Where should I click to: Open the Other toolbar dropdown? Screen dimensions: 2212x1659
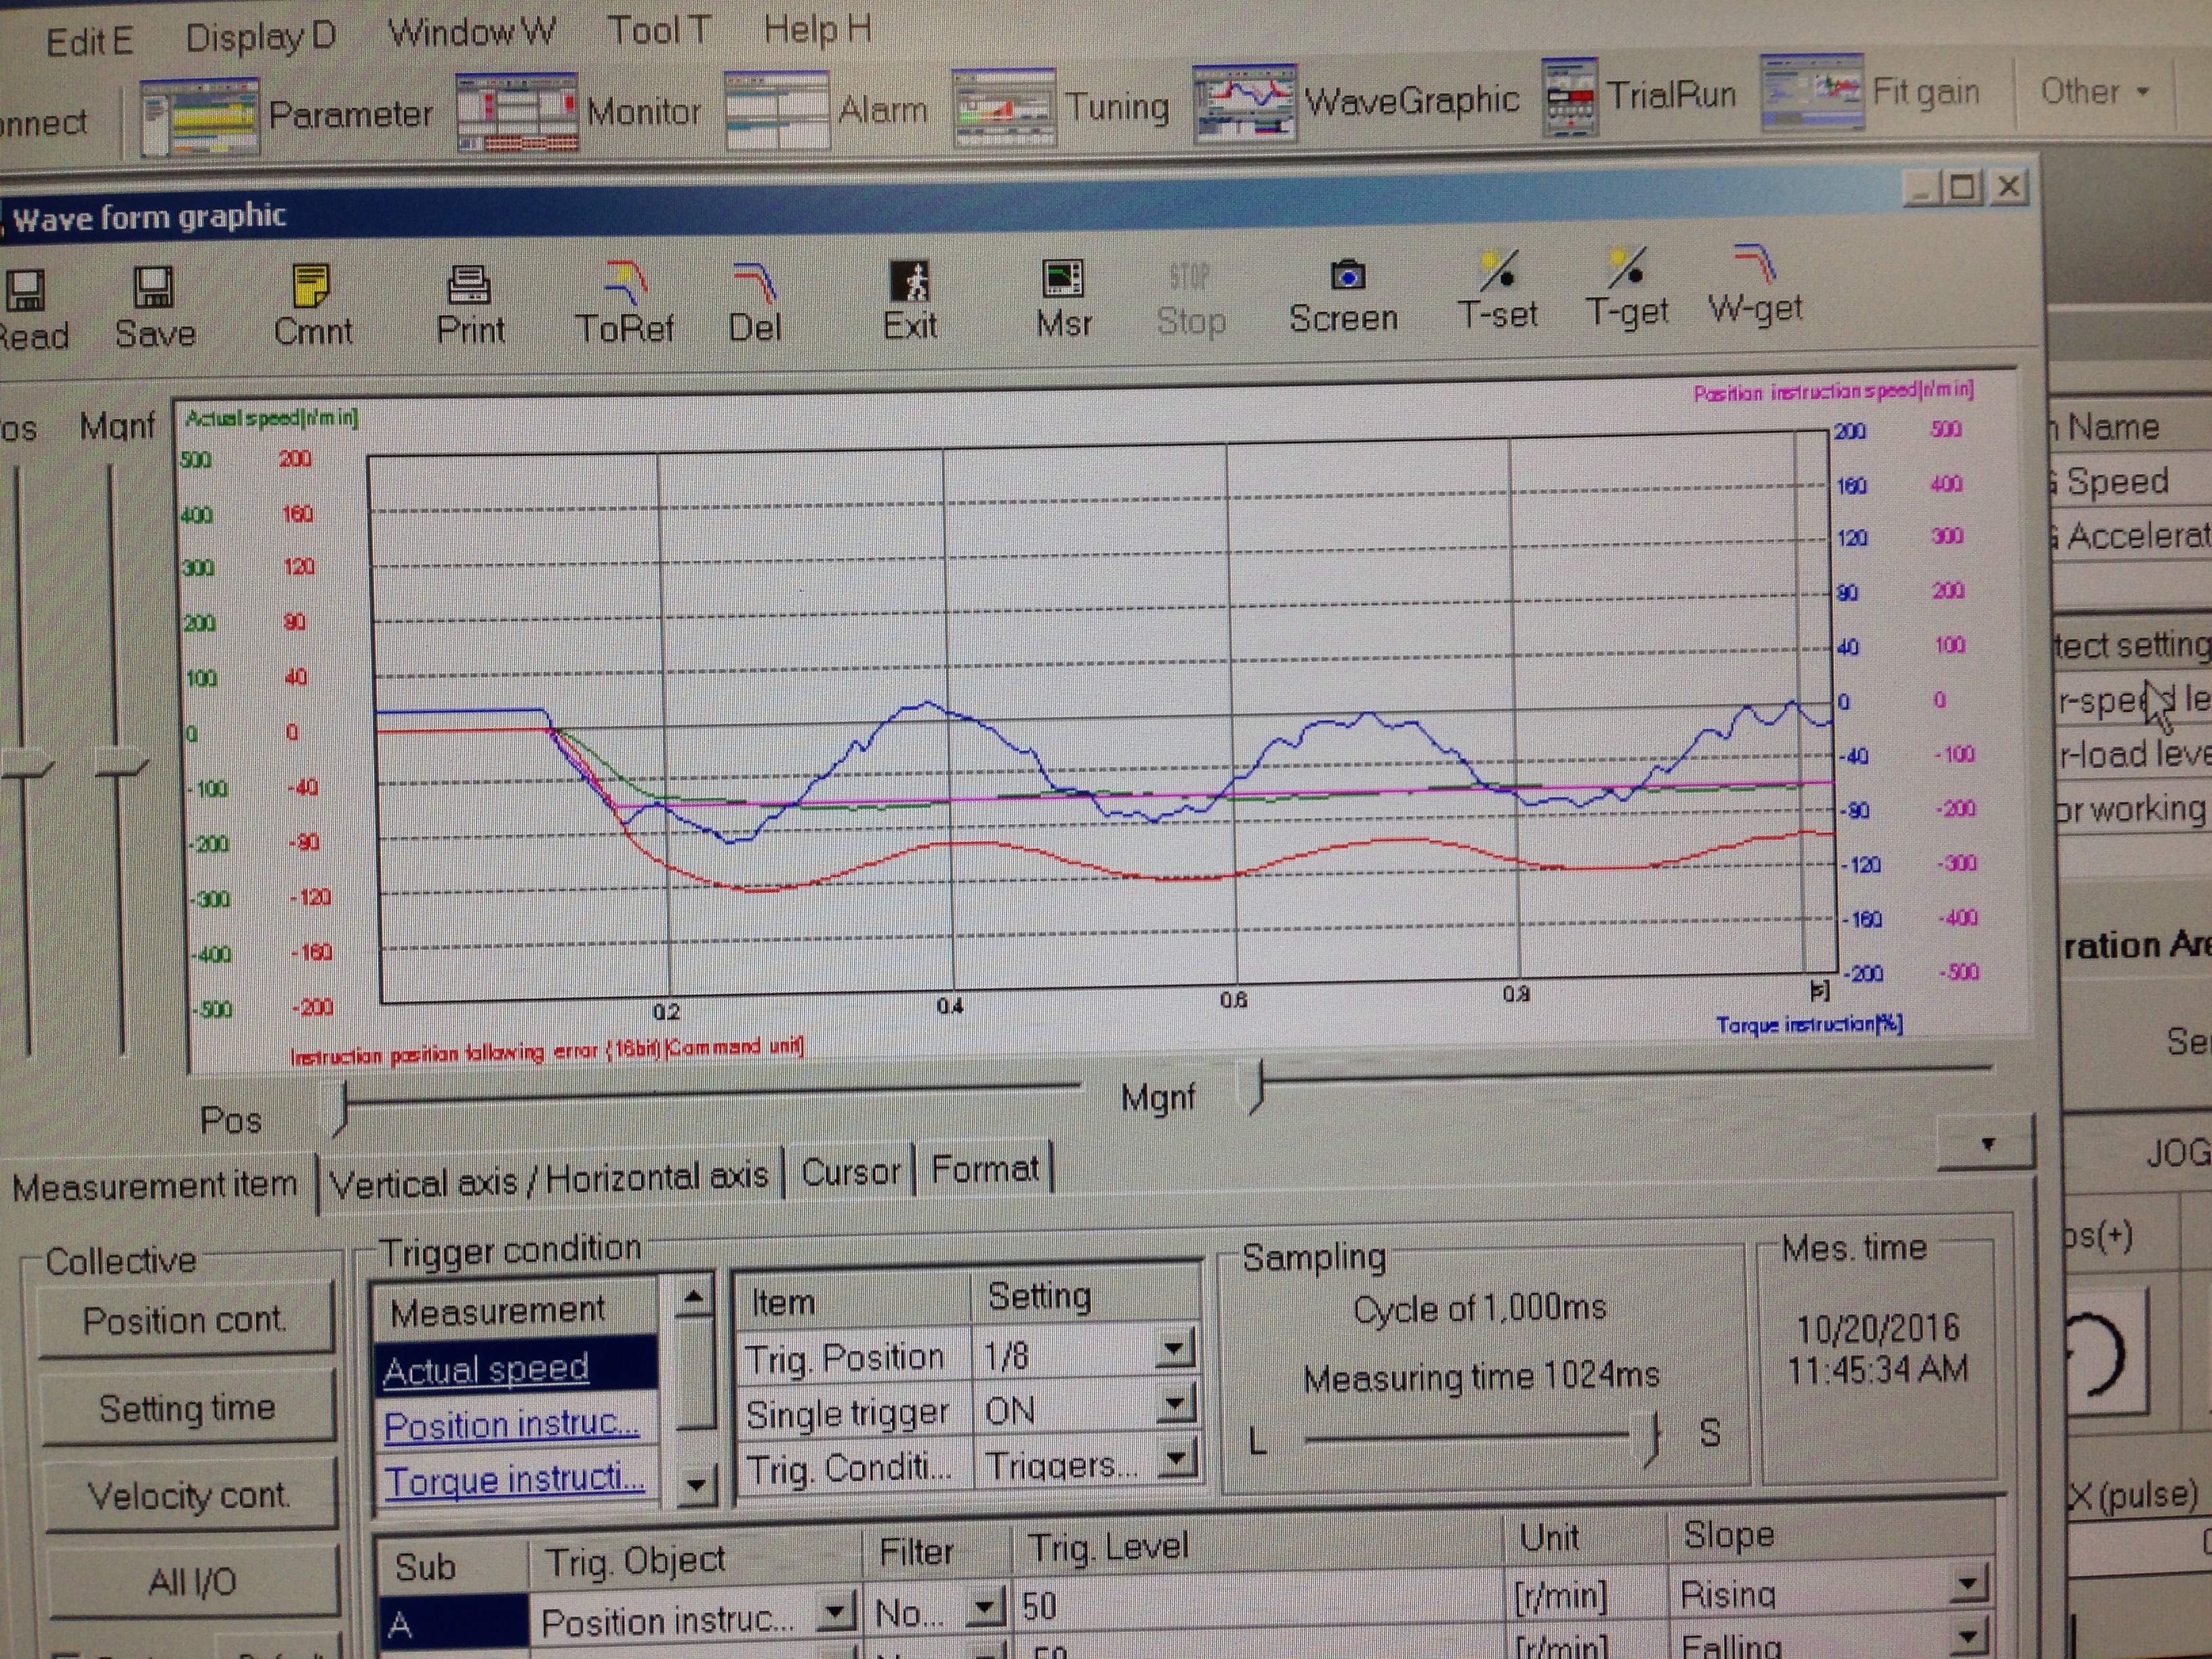2095,92
